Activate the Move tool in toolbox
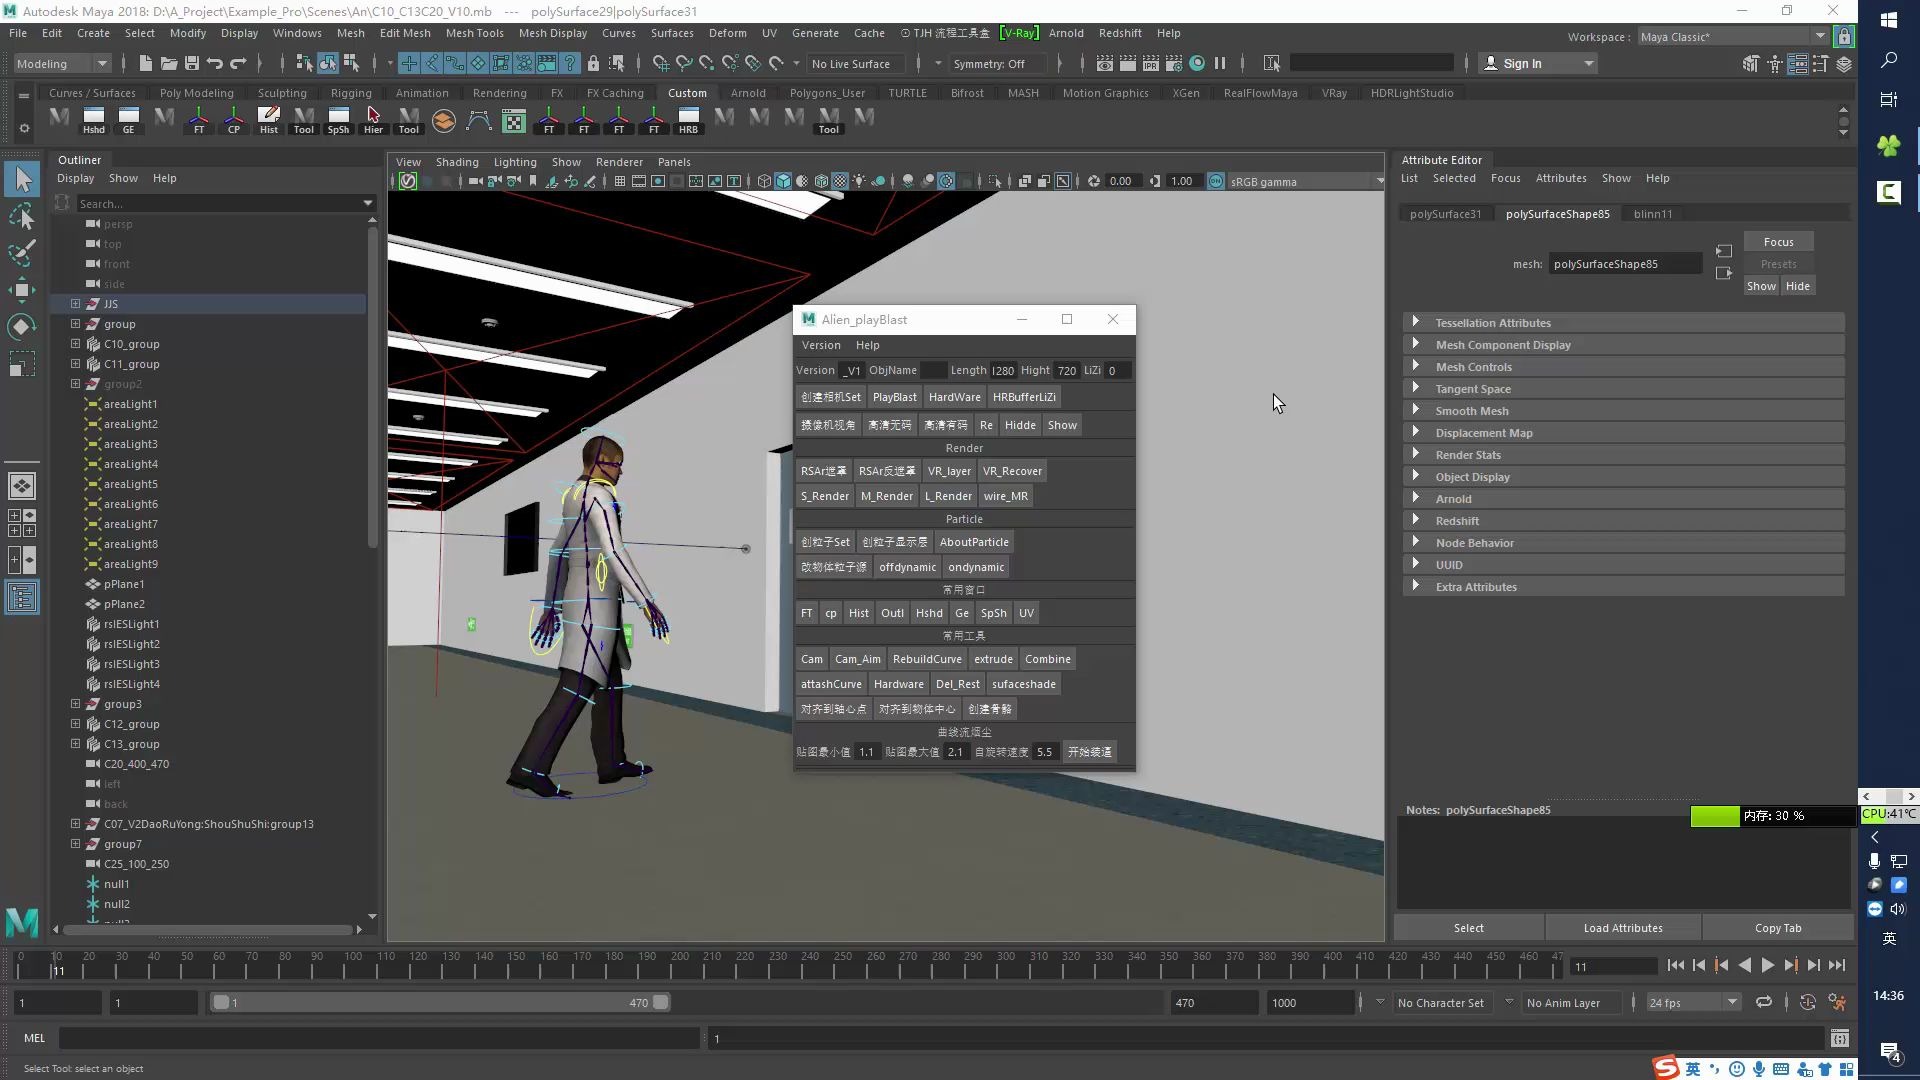Viewport: 1920px width, 1080px height. (x=22, y=290)
